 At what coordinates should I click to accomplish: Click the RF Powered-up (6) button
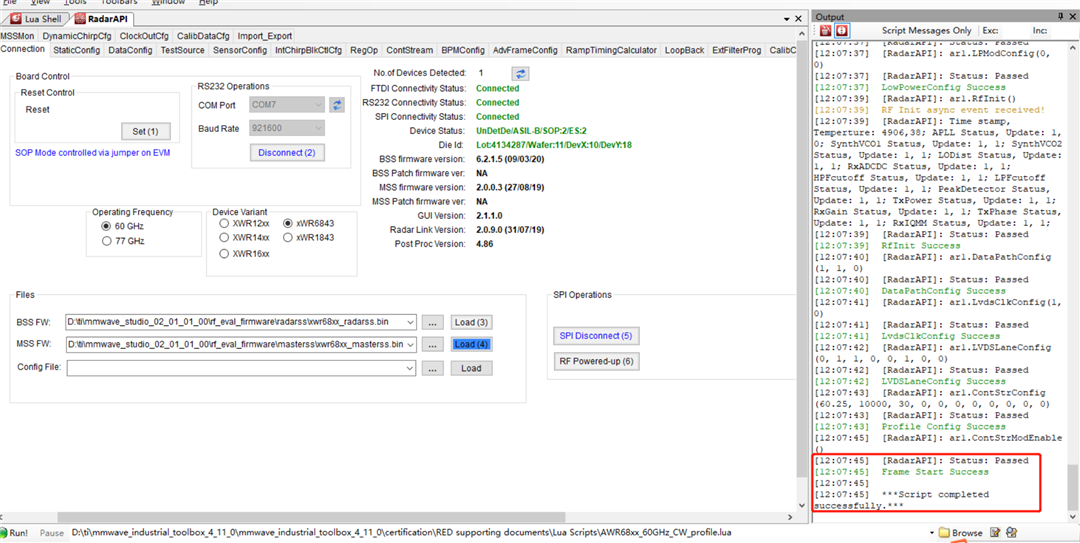click(x=596, y=360)
